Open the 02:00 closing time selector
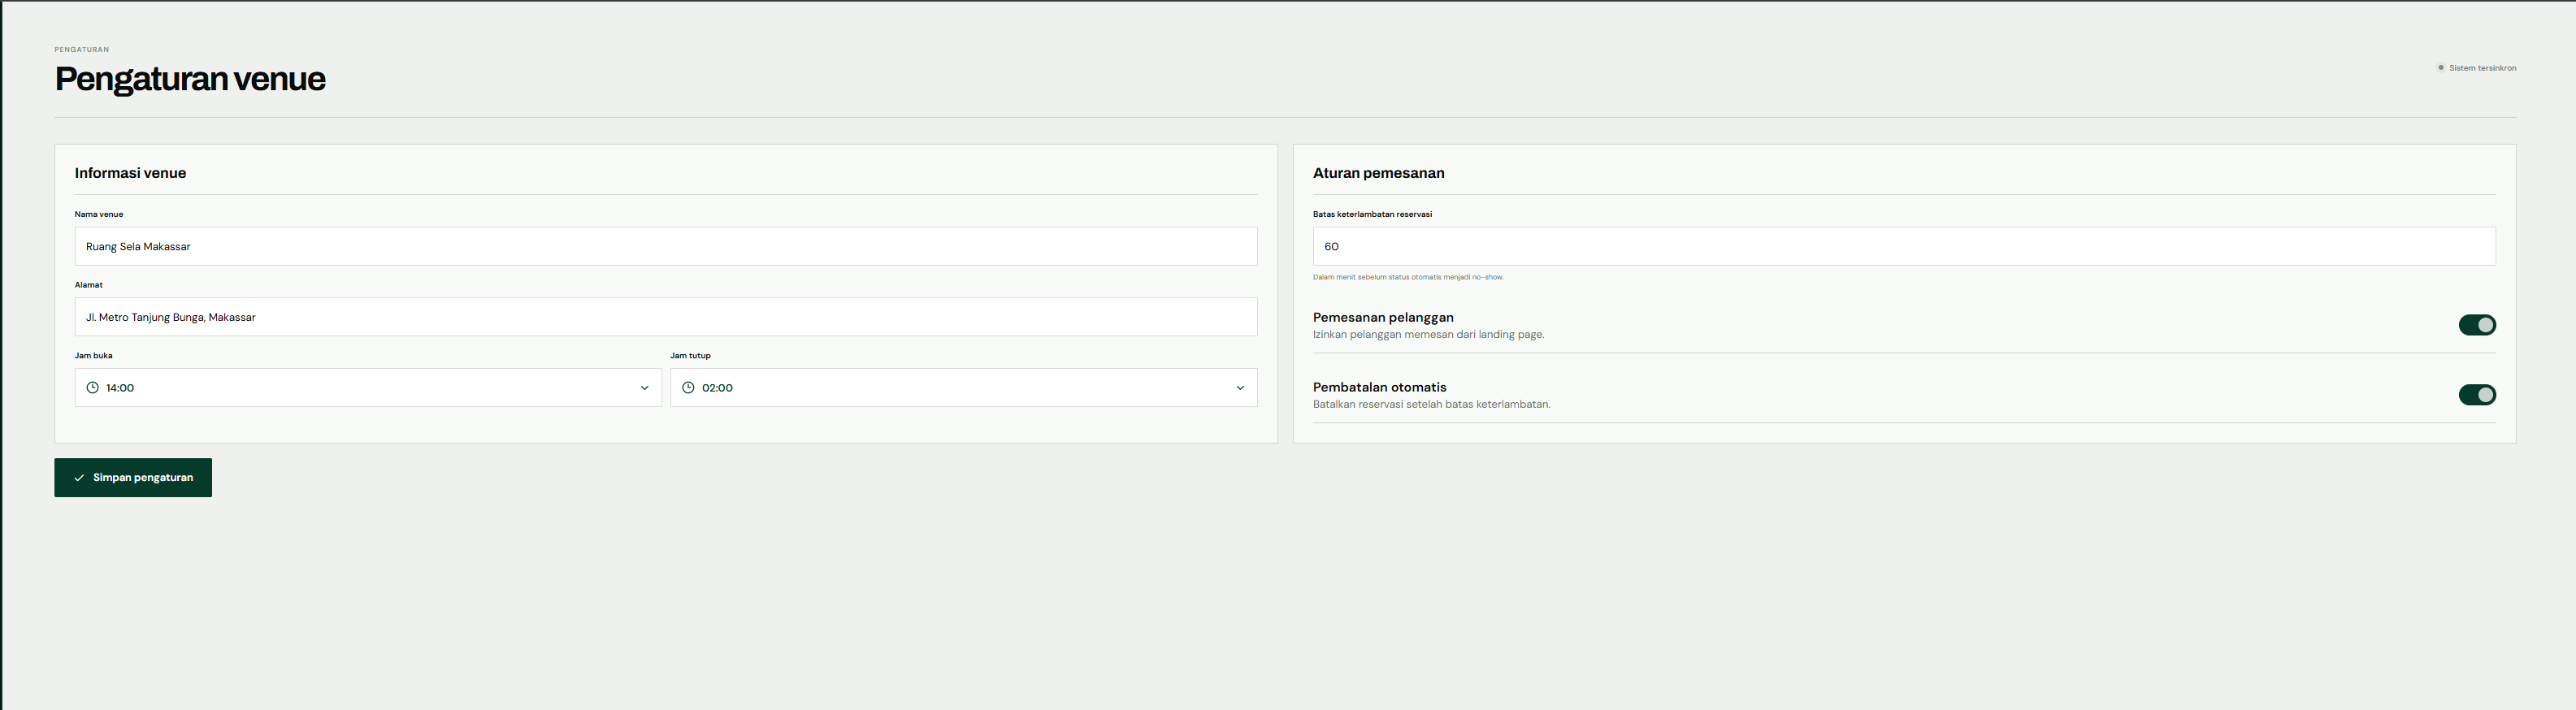2576x710 pixels. [x=964, y=388]
